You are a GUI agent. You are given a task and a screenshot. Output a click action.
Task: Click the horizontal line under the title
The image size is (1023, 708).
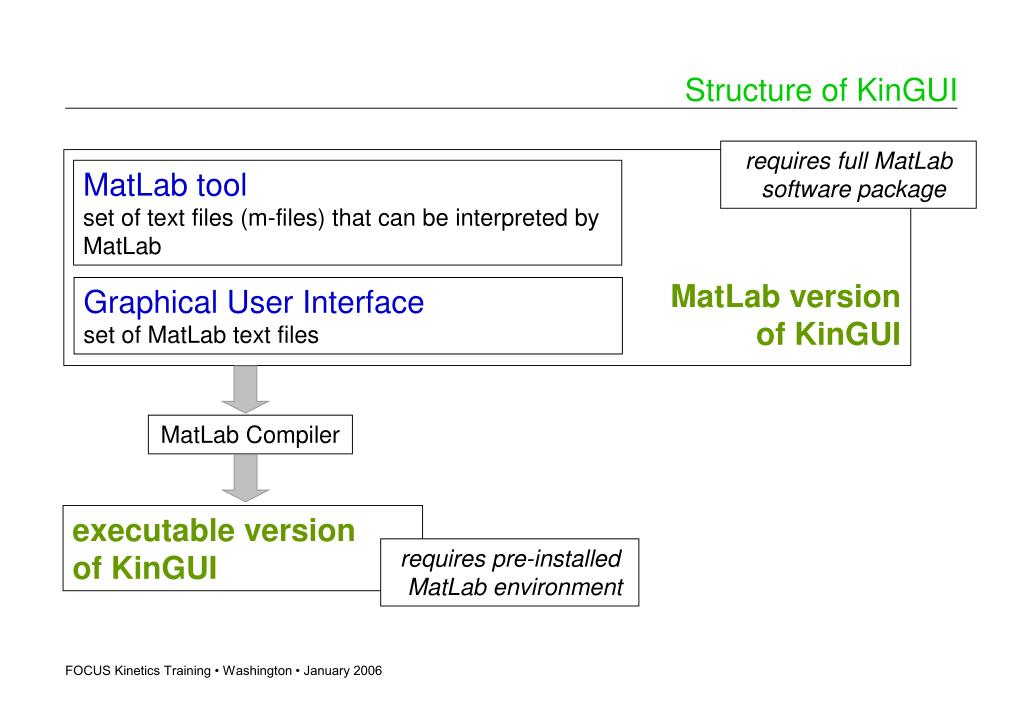(x=511, y=108)
